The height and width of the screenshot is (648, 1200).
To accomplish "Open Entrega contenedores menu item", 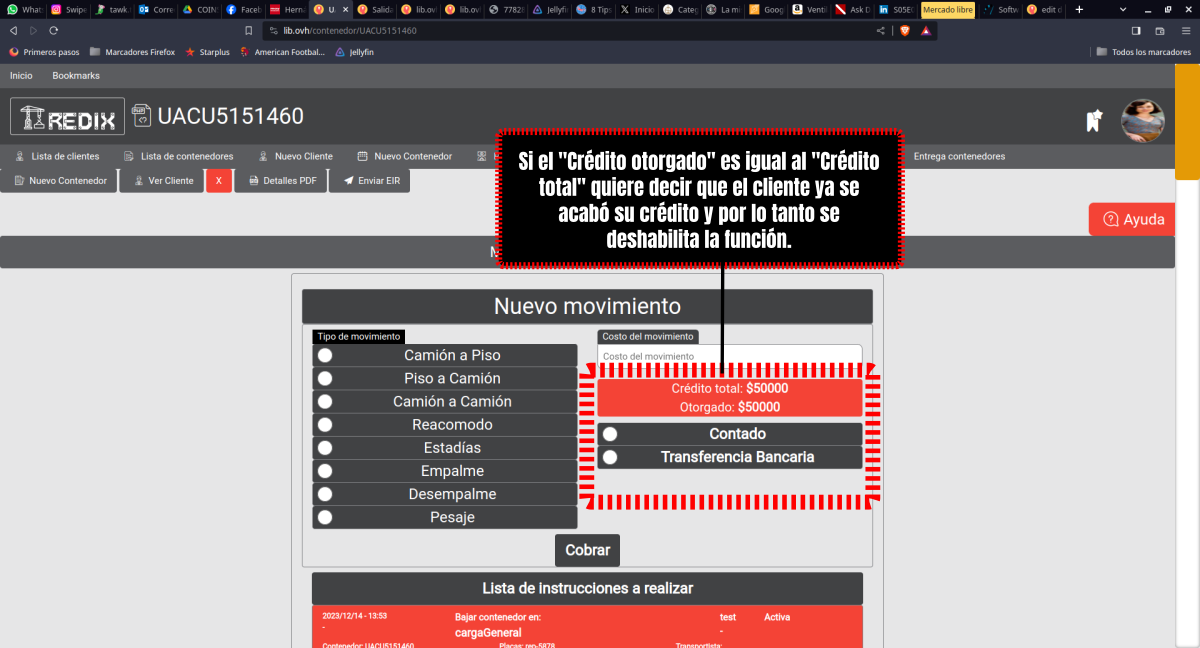I will 958,156.
